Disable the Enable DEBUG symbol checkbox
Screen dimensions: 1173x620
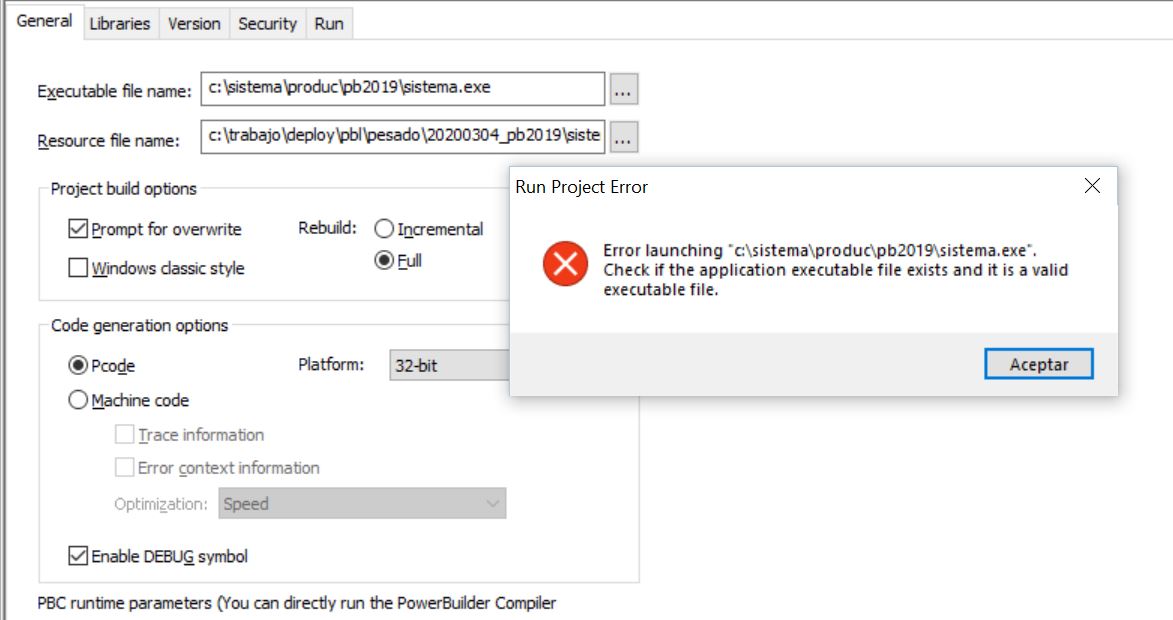(x=78, y=556)
